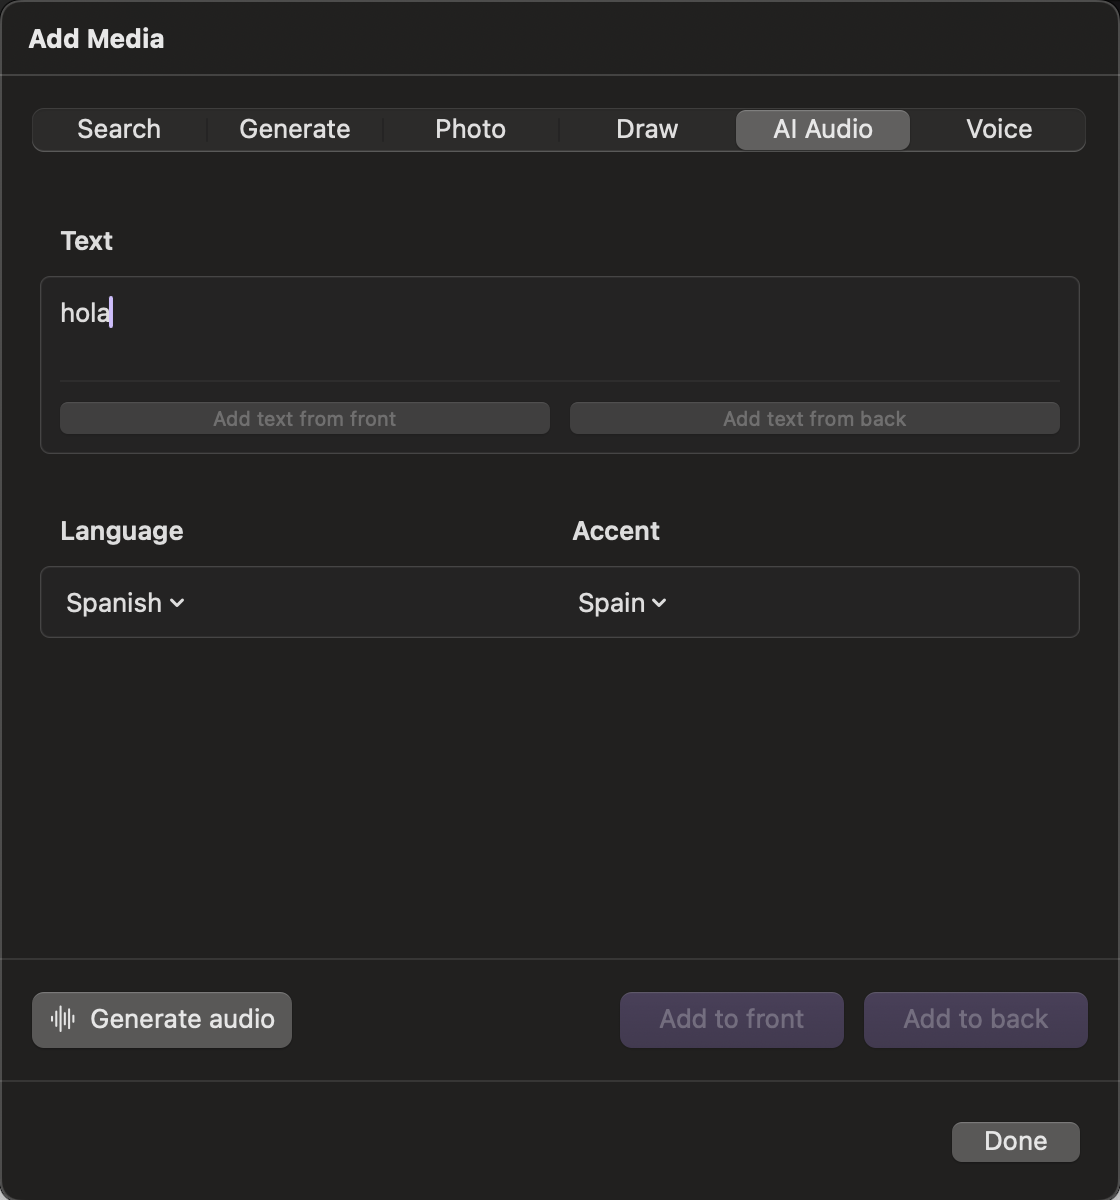Open the Spain accent dropdown
The image size is (1120, 1200).
pyautogui.click(x=622, y=603)
